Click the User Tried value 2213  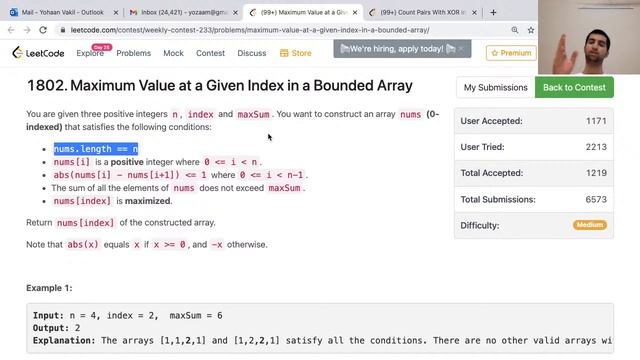click(x=596, y=147)
